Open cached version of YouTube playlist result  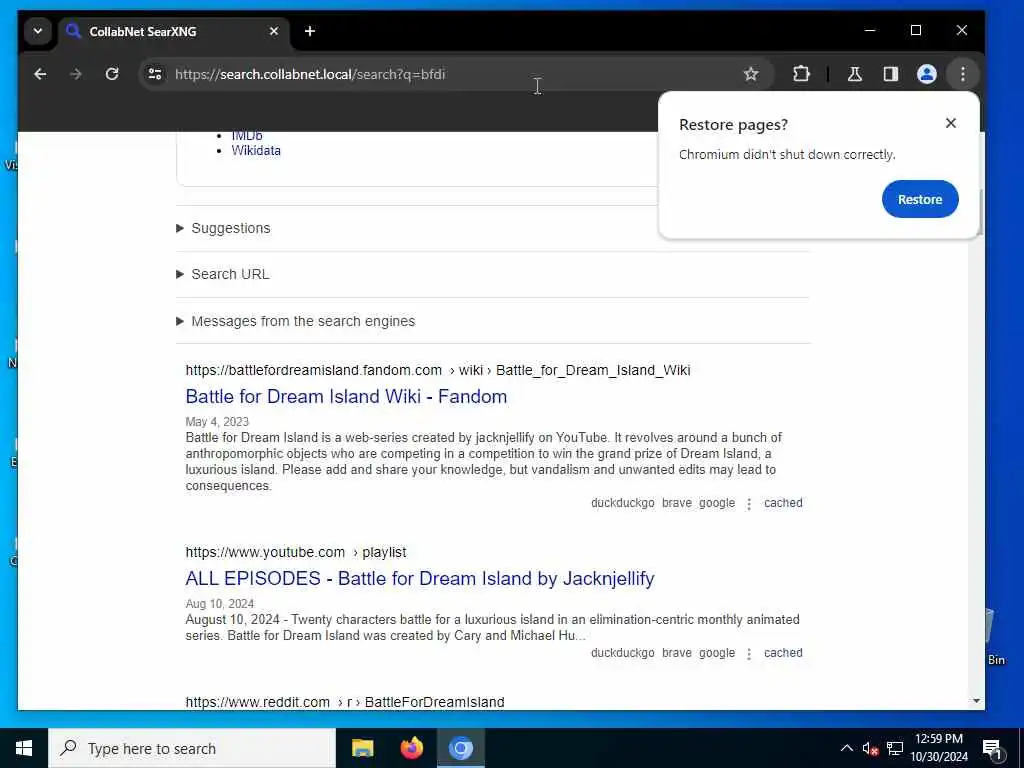(x=783, y=653)
